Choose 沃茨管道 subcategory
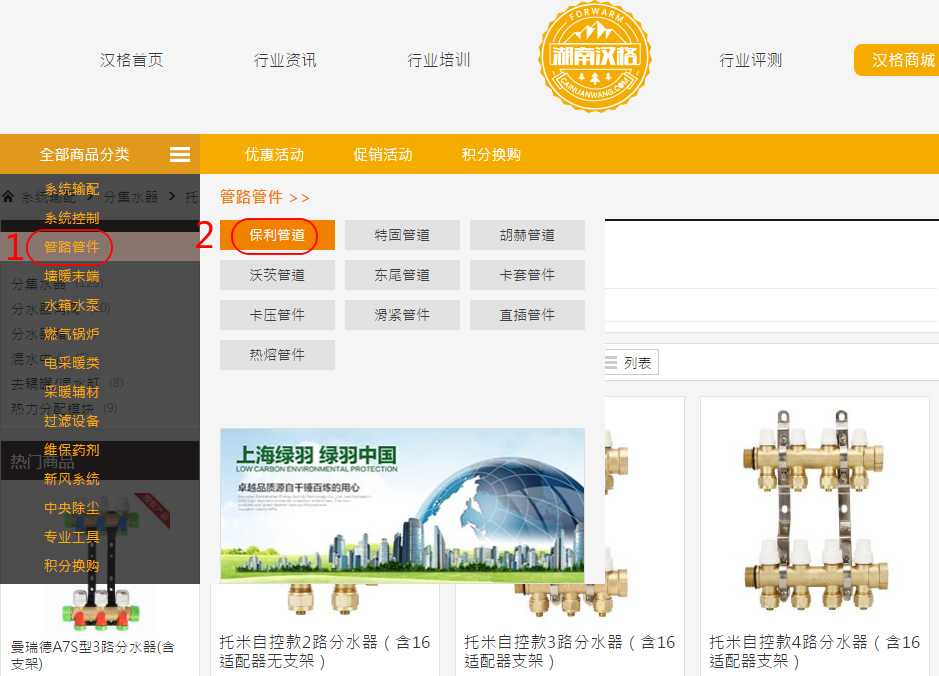This screenshot has height=676, width=939. click(x=277, y=275)
